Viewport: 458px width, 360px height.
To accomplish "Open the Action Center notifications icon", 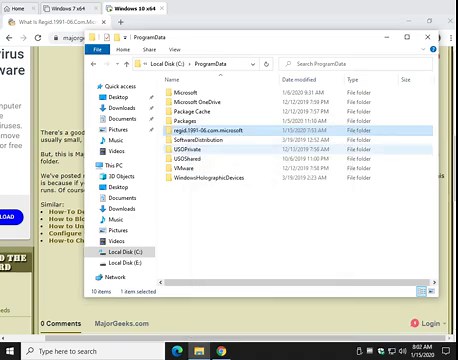I will coord(446,351).
